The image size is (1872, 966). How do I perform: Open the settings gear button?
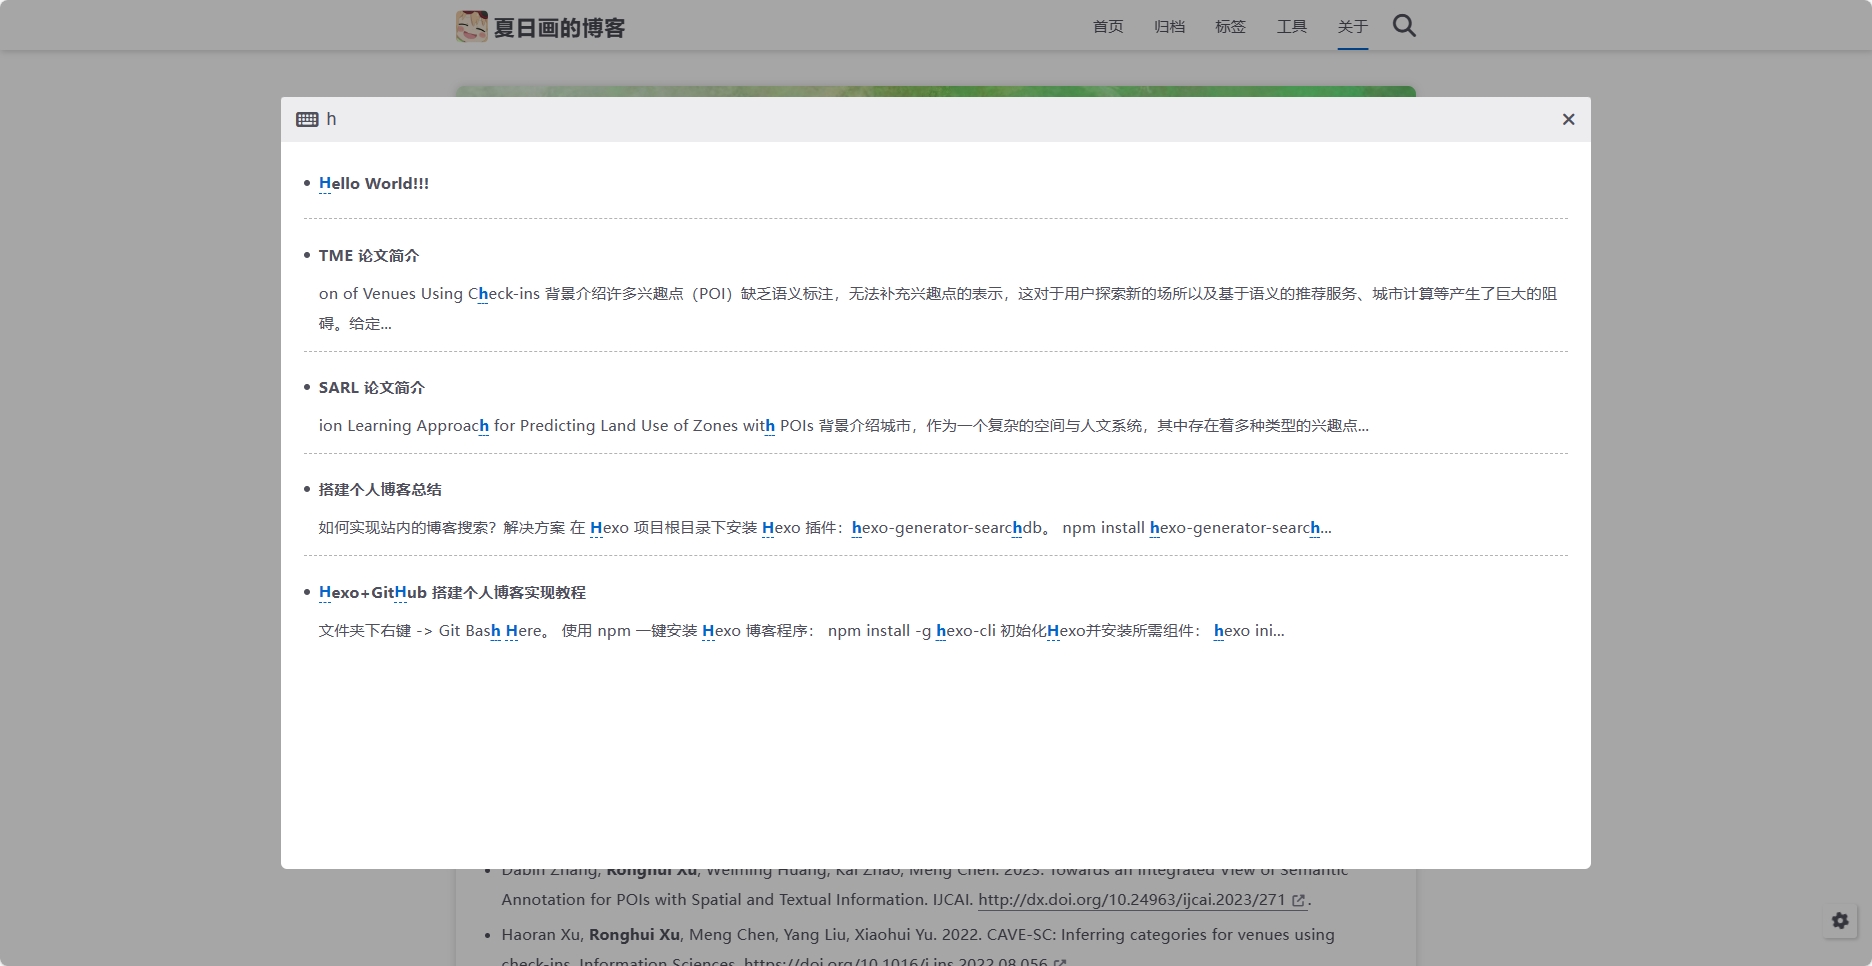pyautogui.click(x=1840, y=921)
